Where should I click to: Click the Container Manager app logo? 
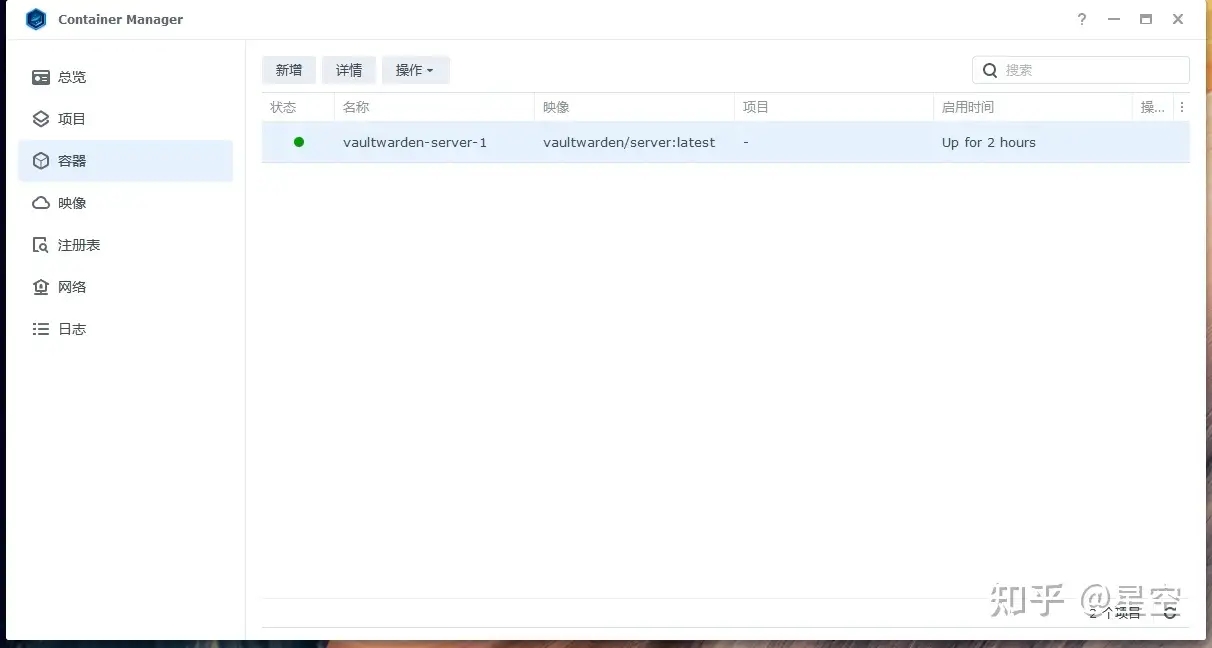(x=36, y=20)
